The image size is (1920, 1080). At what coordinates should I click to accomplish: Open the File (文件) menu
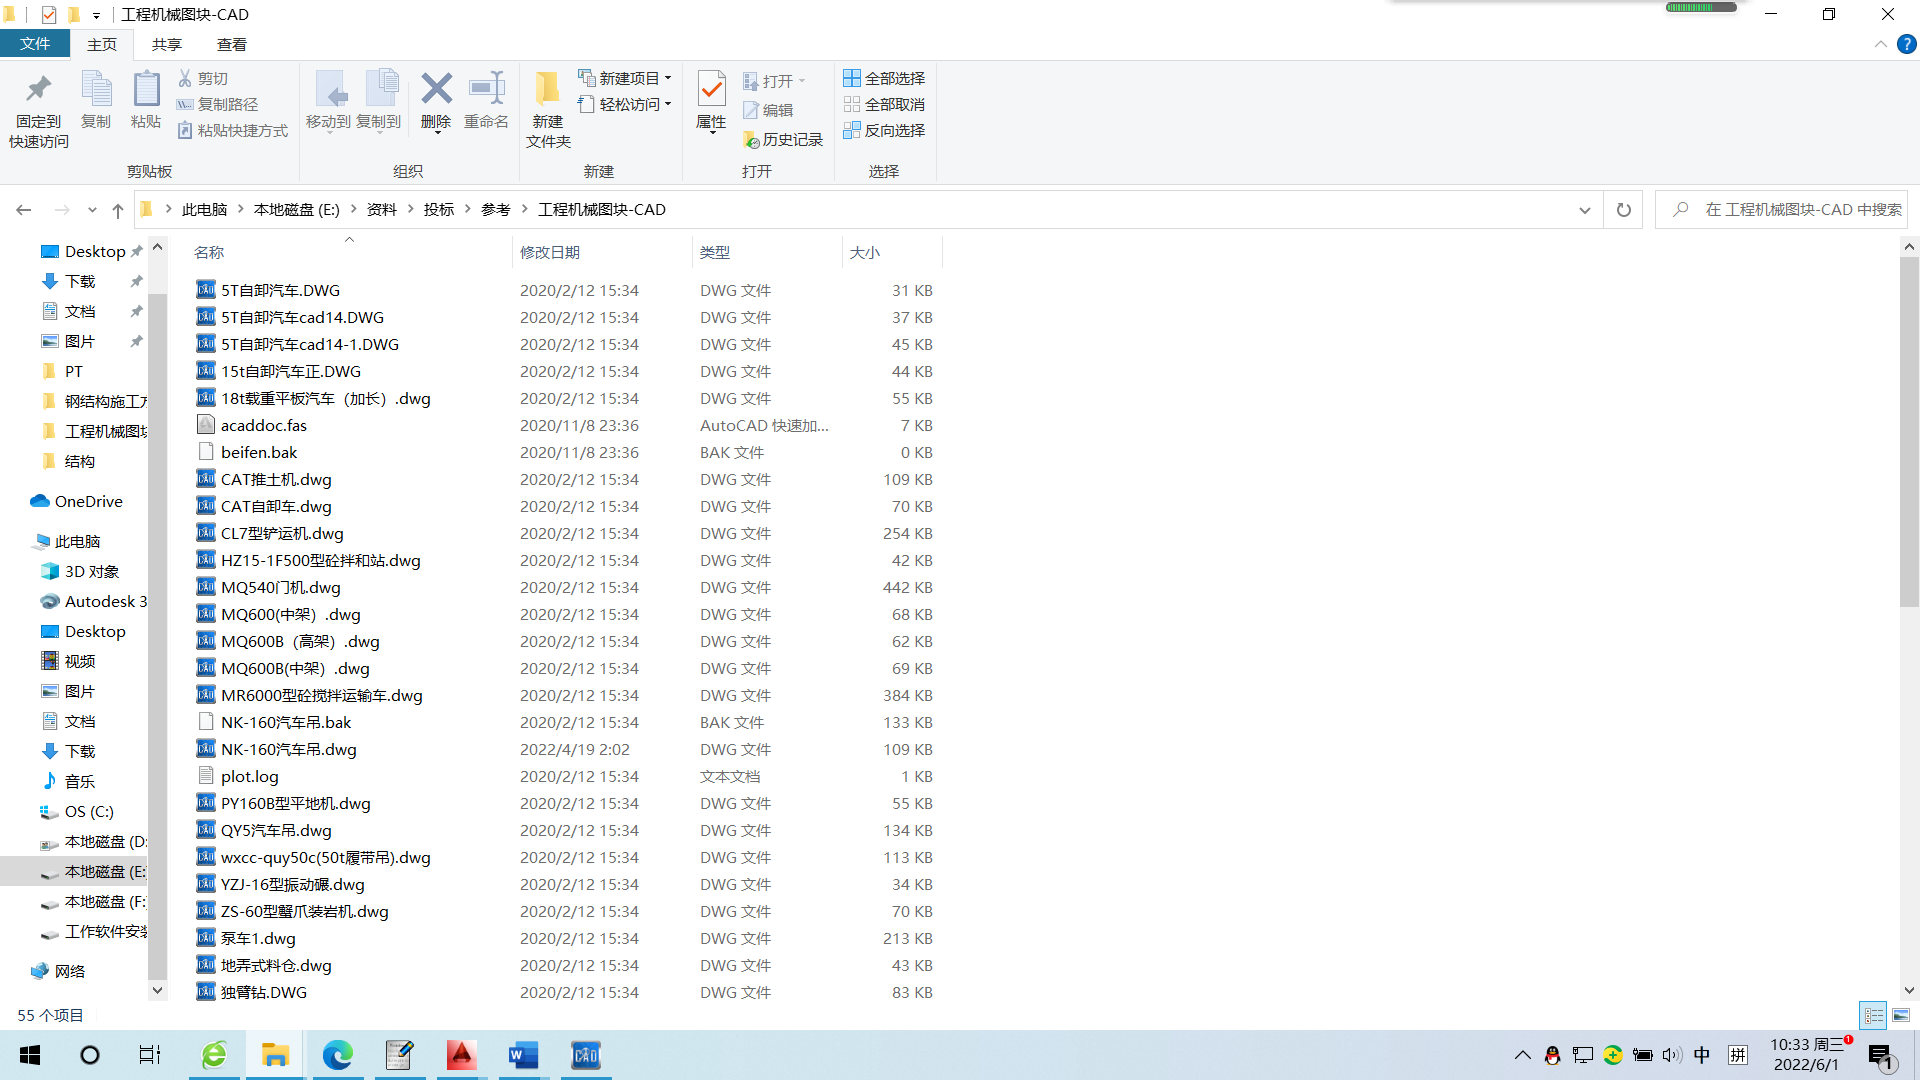click(35, 44)
